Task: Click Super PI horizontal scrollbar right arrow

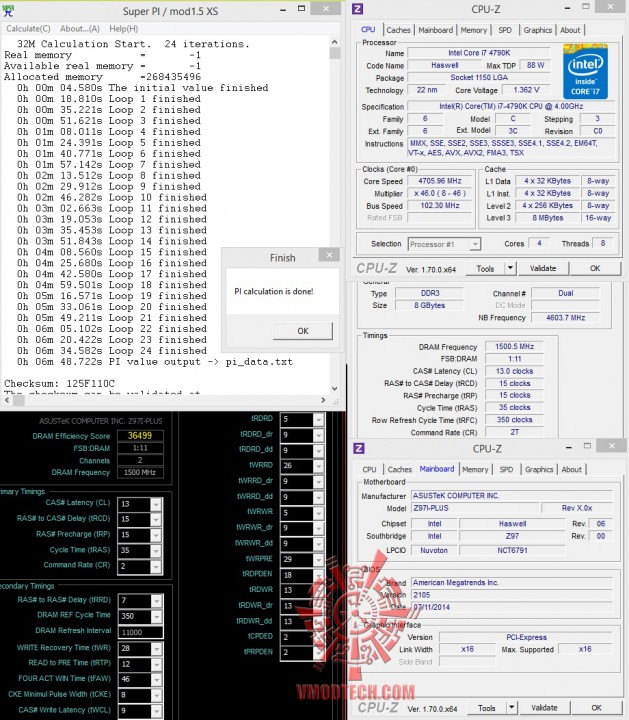Action: point(323,400)
